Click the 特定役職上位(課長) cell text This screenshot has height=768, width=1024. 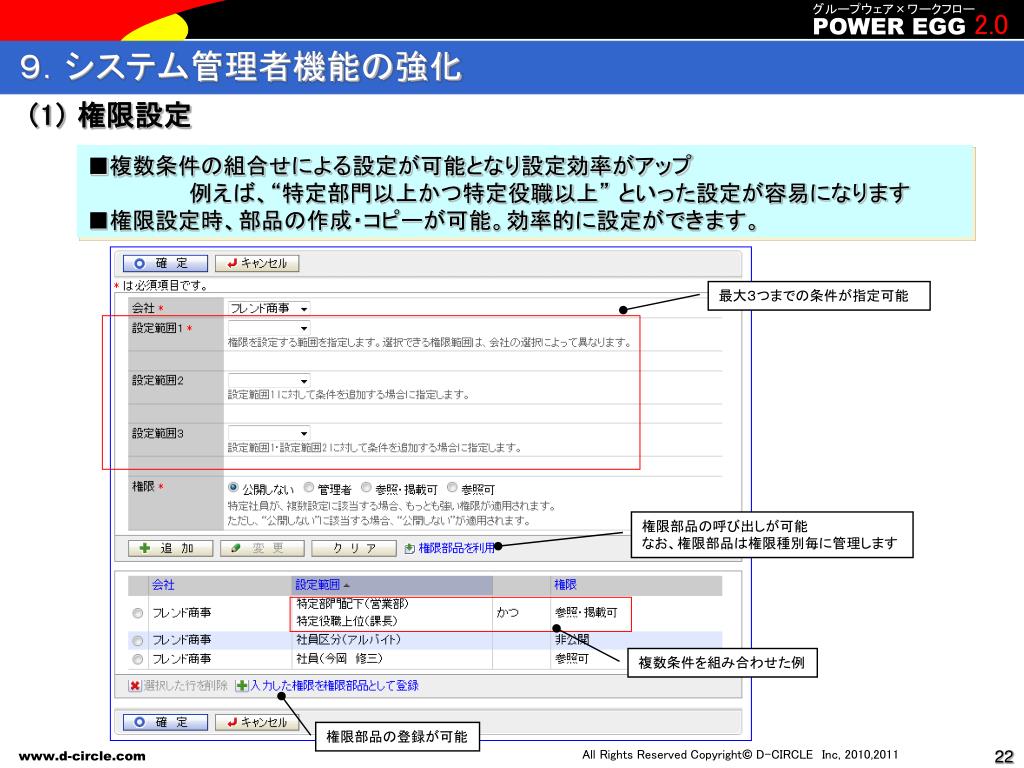tap(347, 620)
